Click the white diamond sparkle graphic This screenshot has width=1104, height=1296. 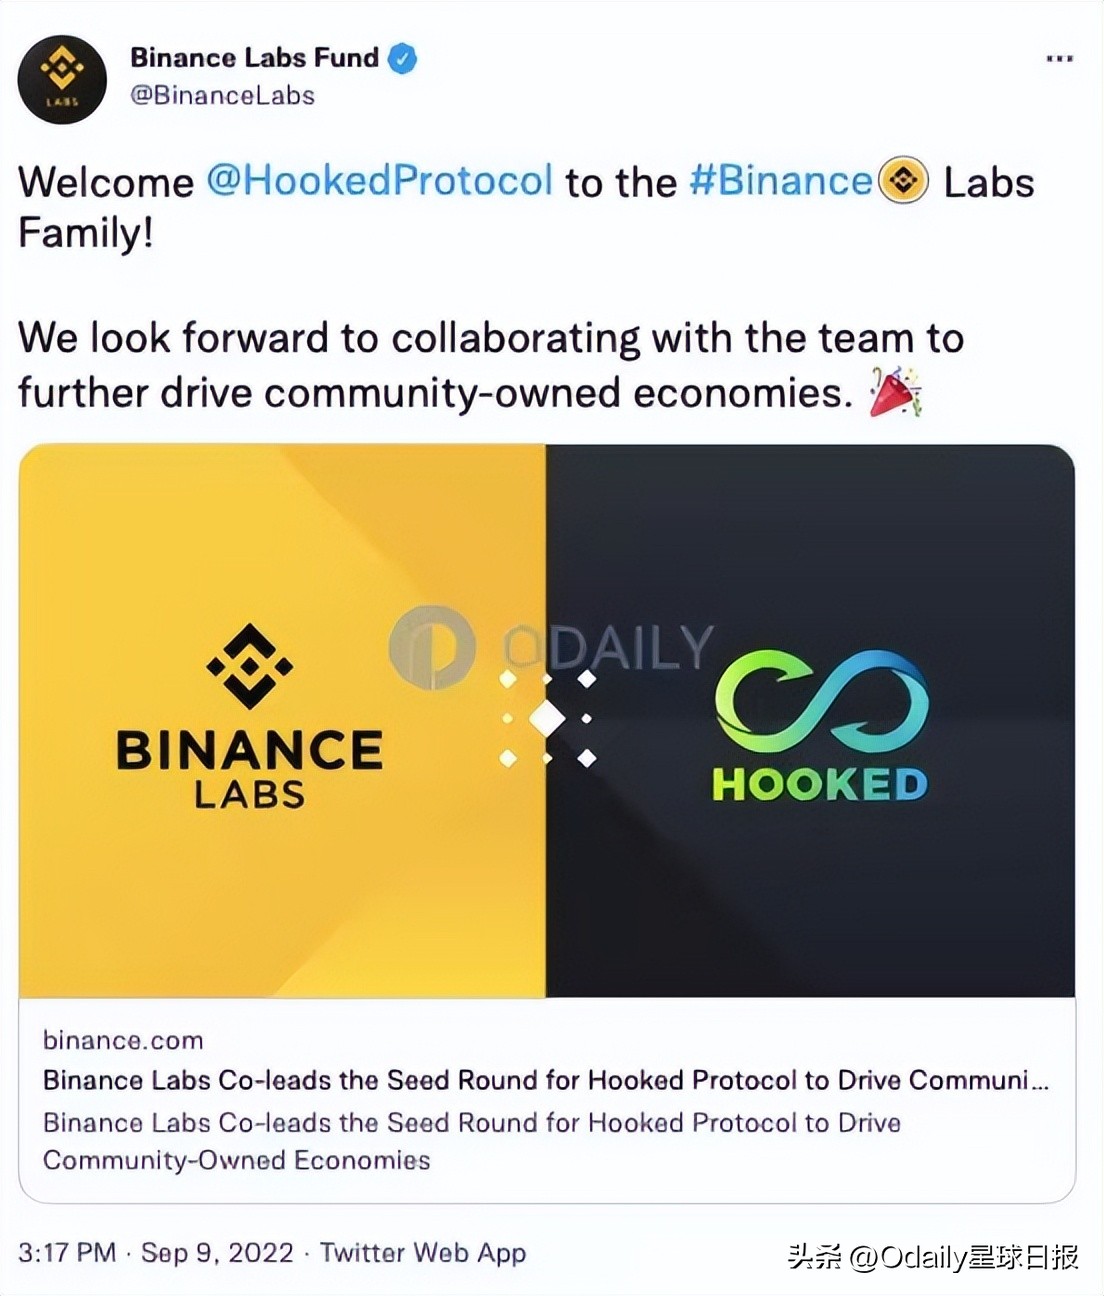547,718
